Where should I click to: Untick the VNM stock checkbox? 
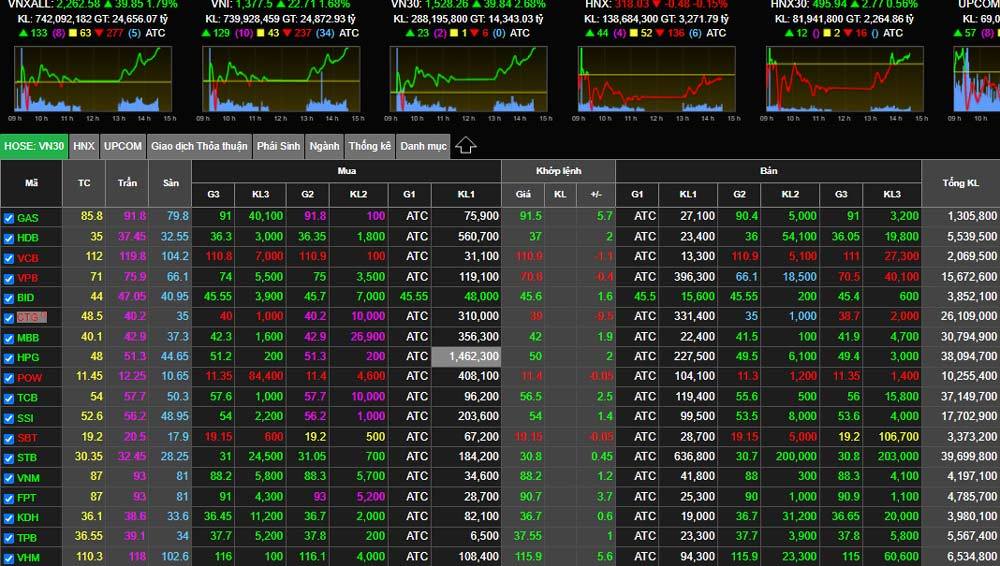9,478
